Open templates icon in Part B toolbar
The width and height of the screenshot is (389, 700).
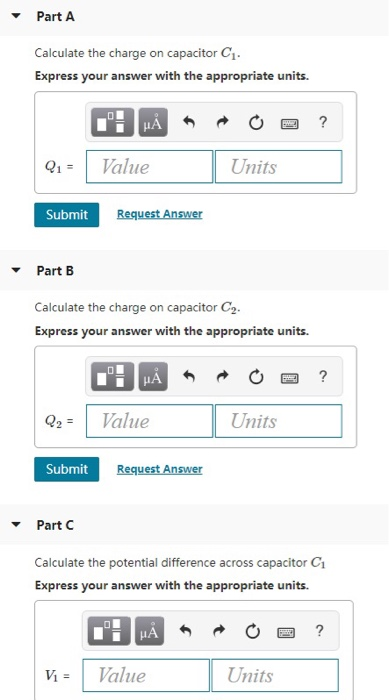(113, 376)
